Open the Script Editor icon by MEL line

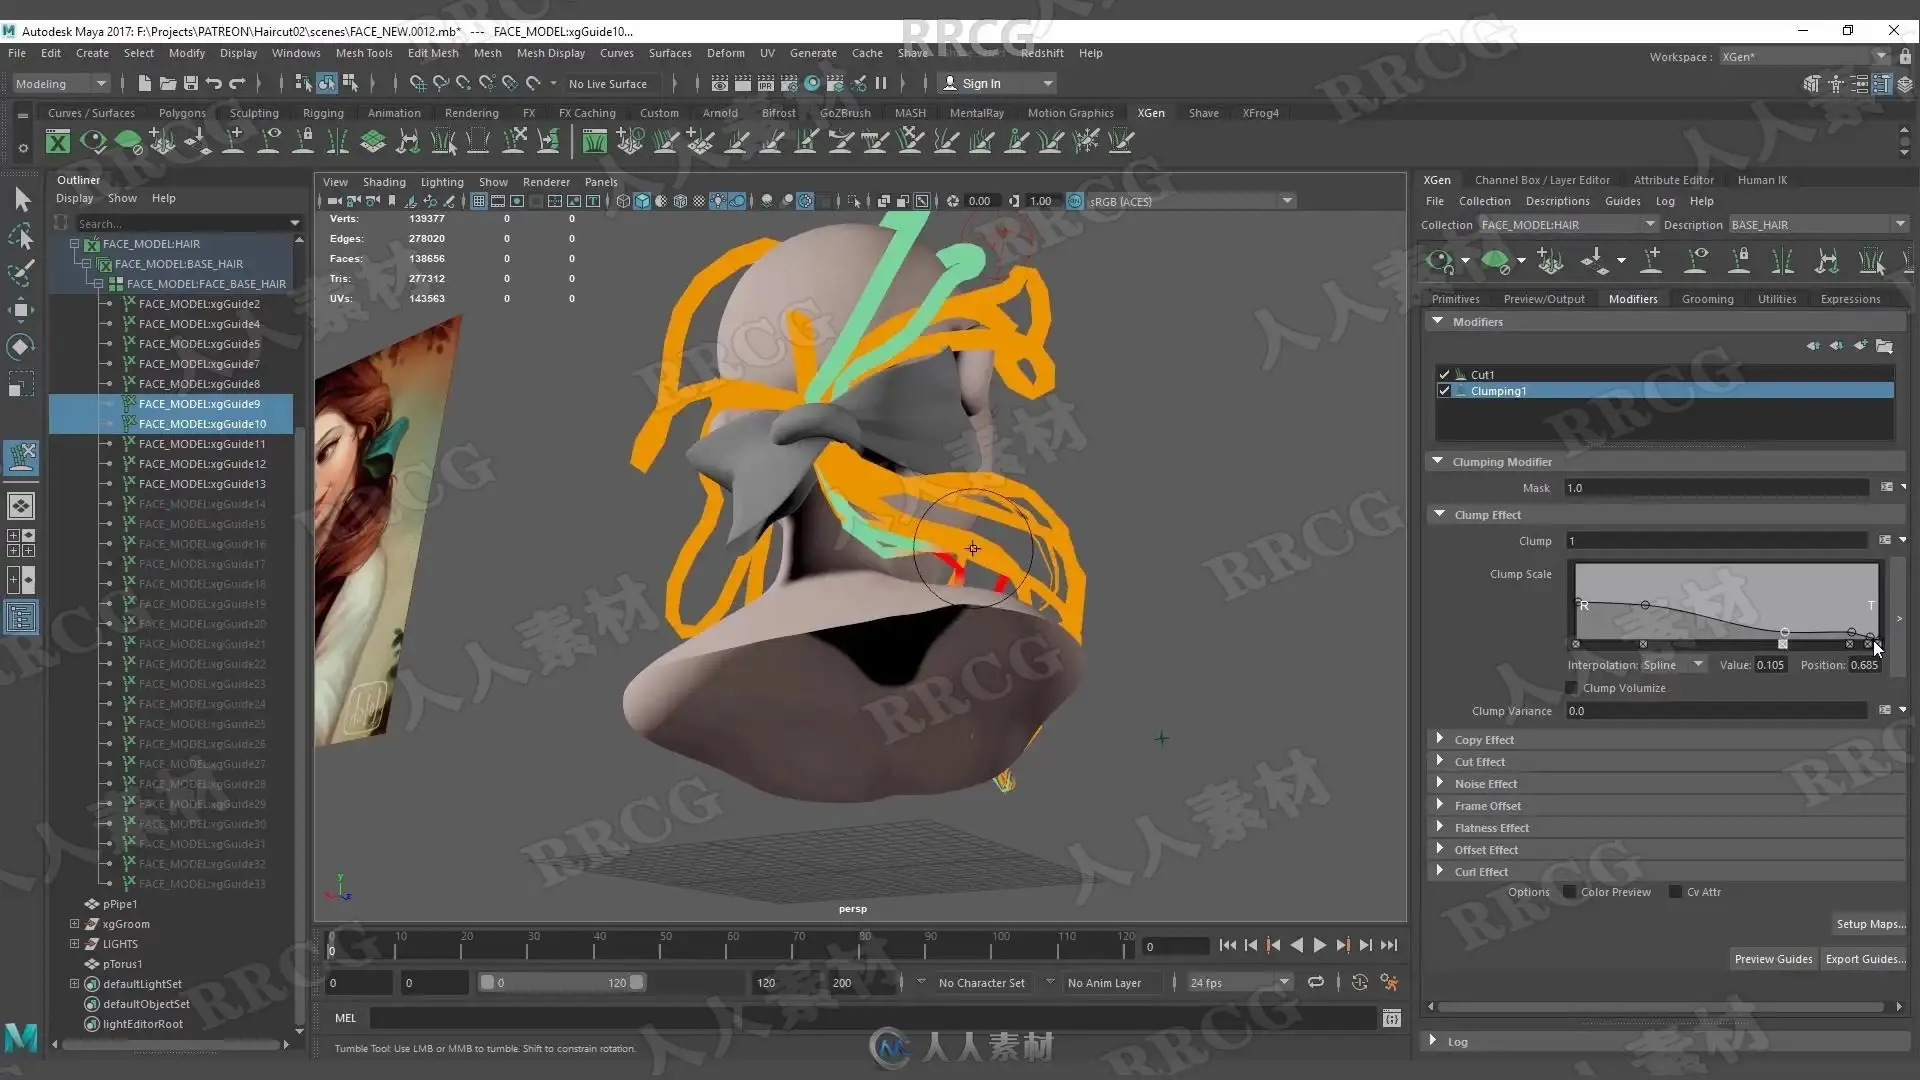1391,1018
